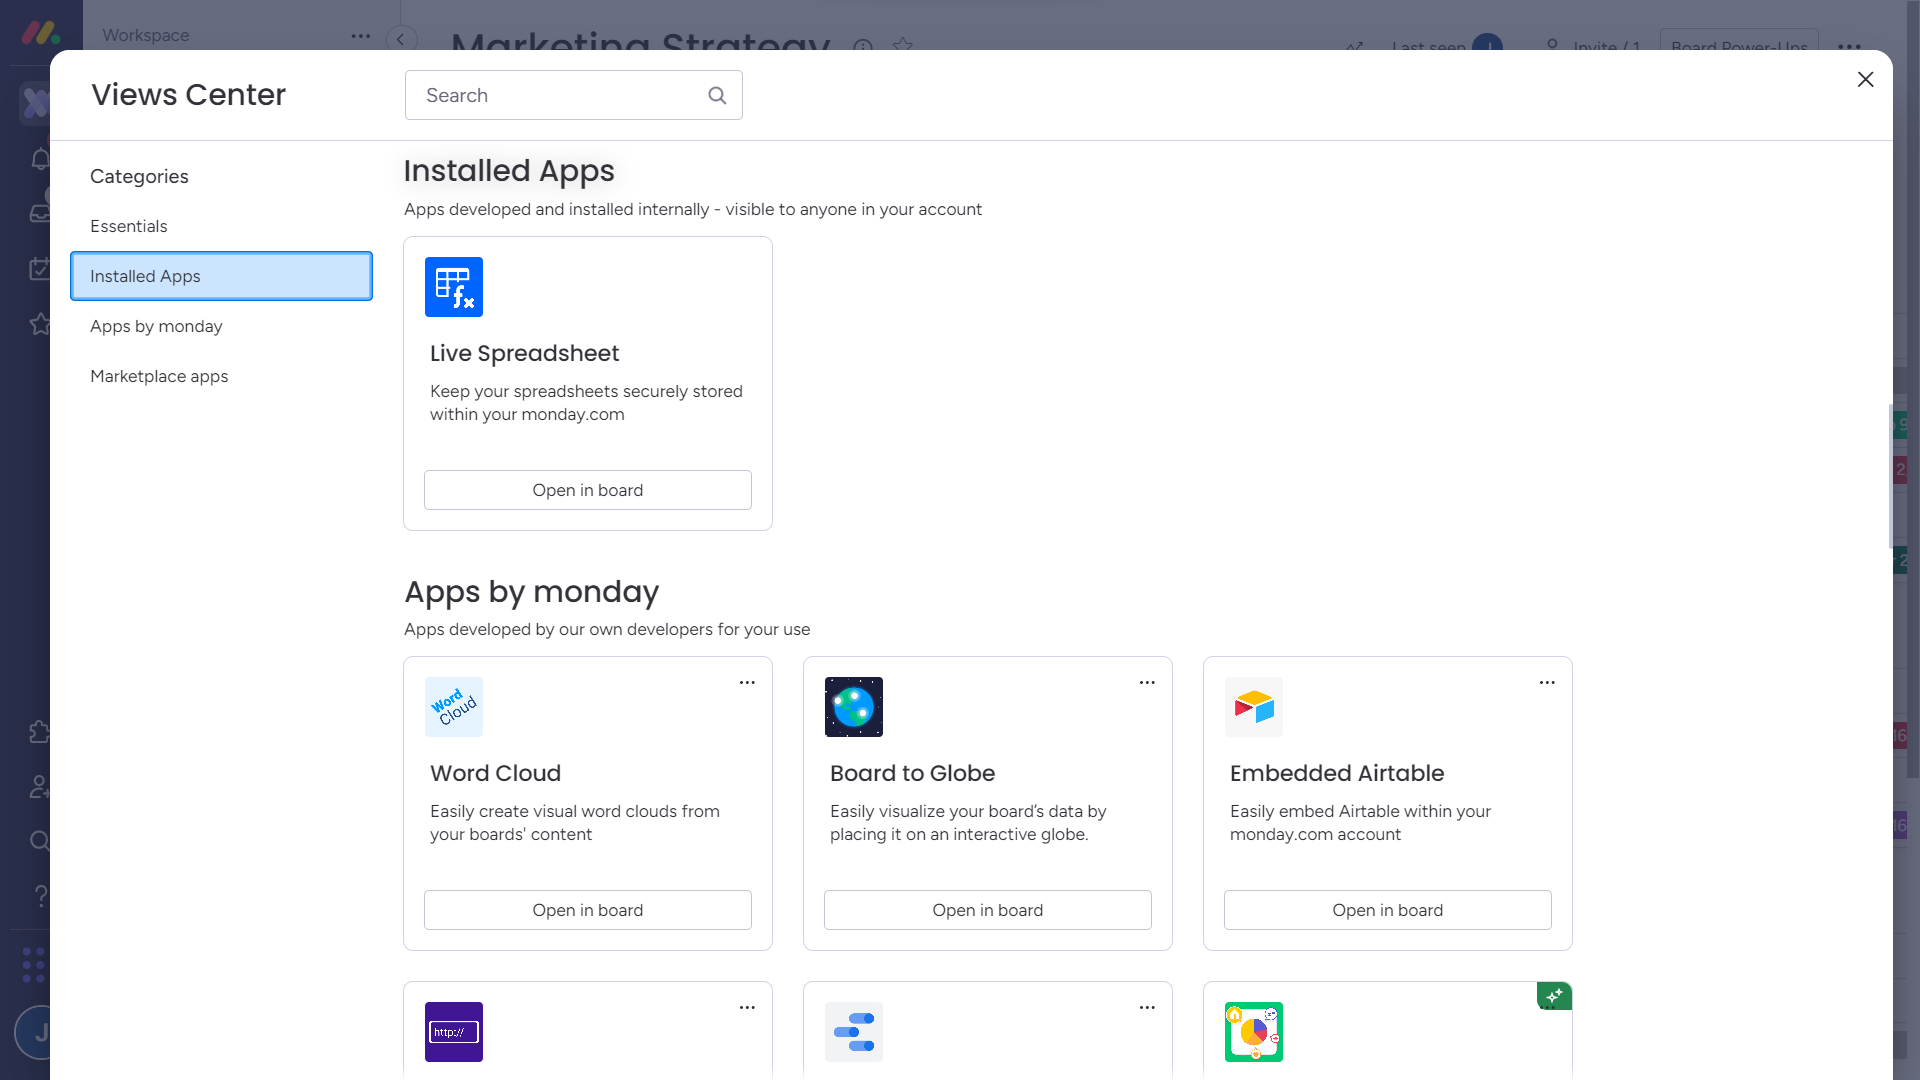Open Live Spreadsheet in board
Image resolution: width=1920 pixels, height=1080 pixels.
[x=587, y=490]
